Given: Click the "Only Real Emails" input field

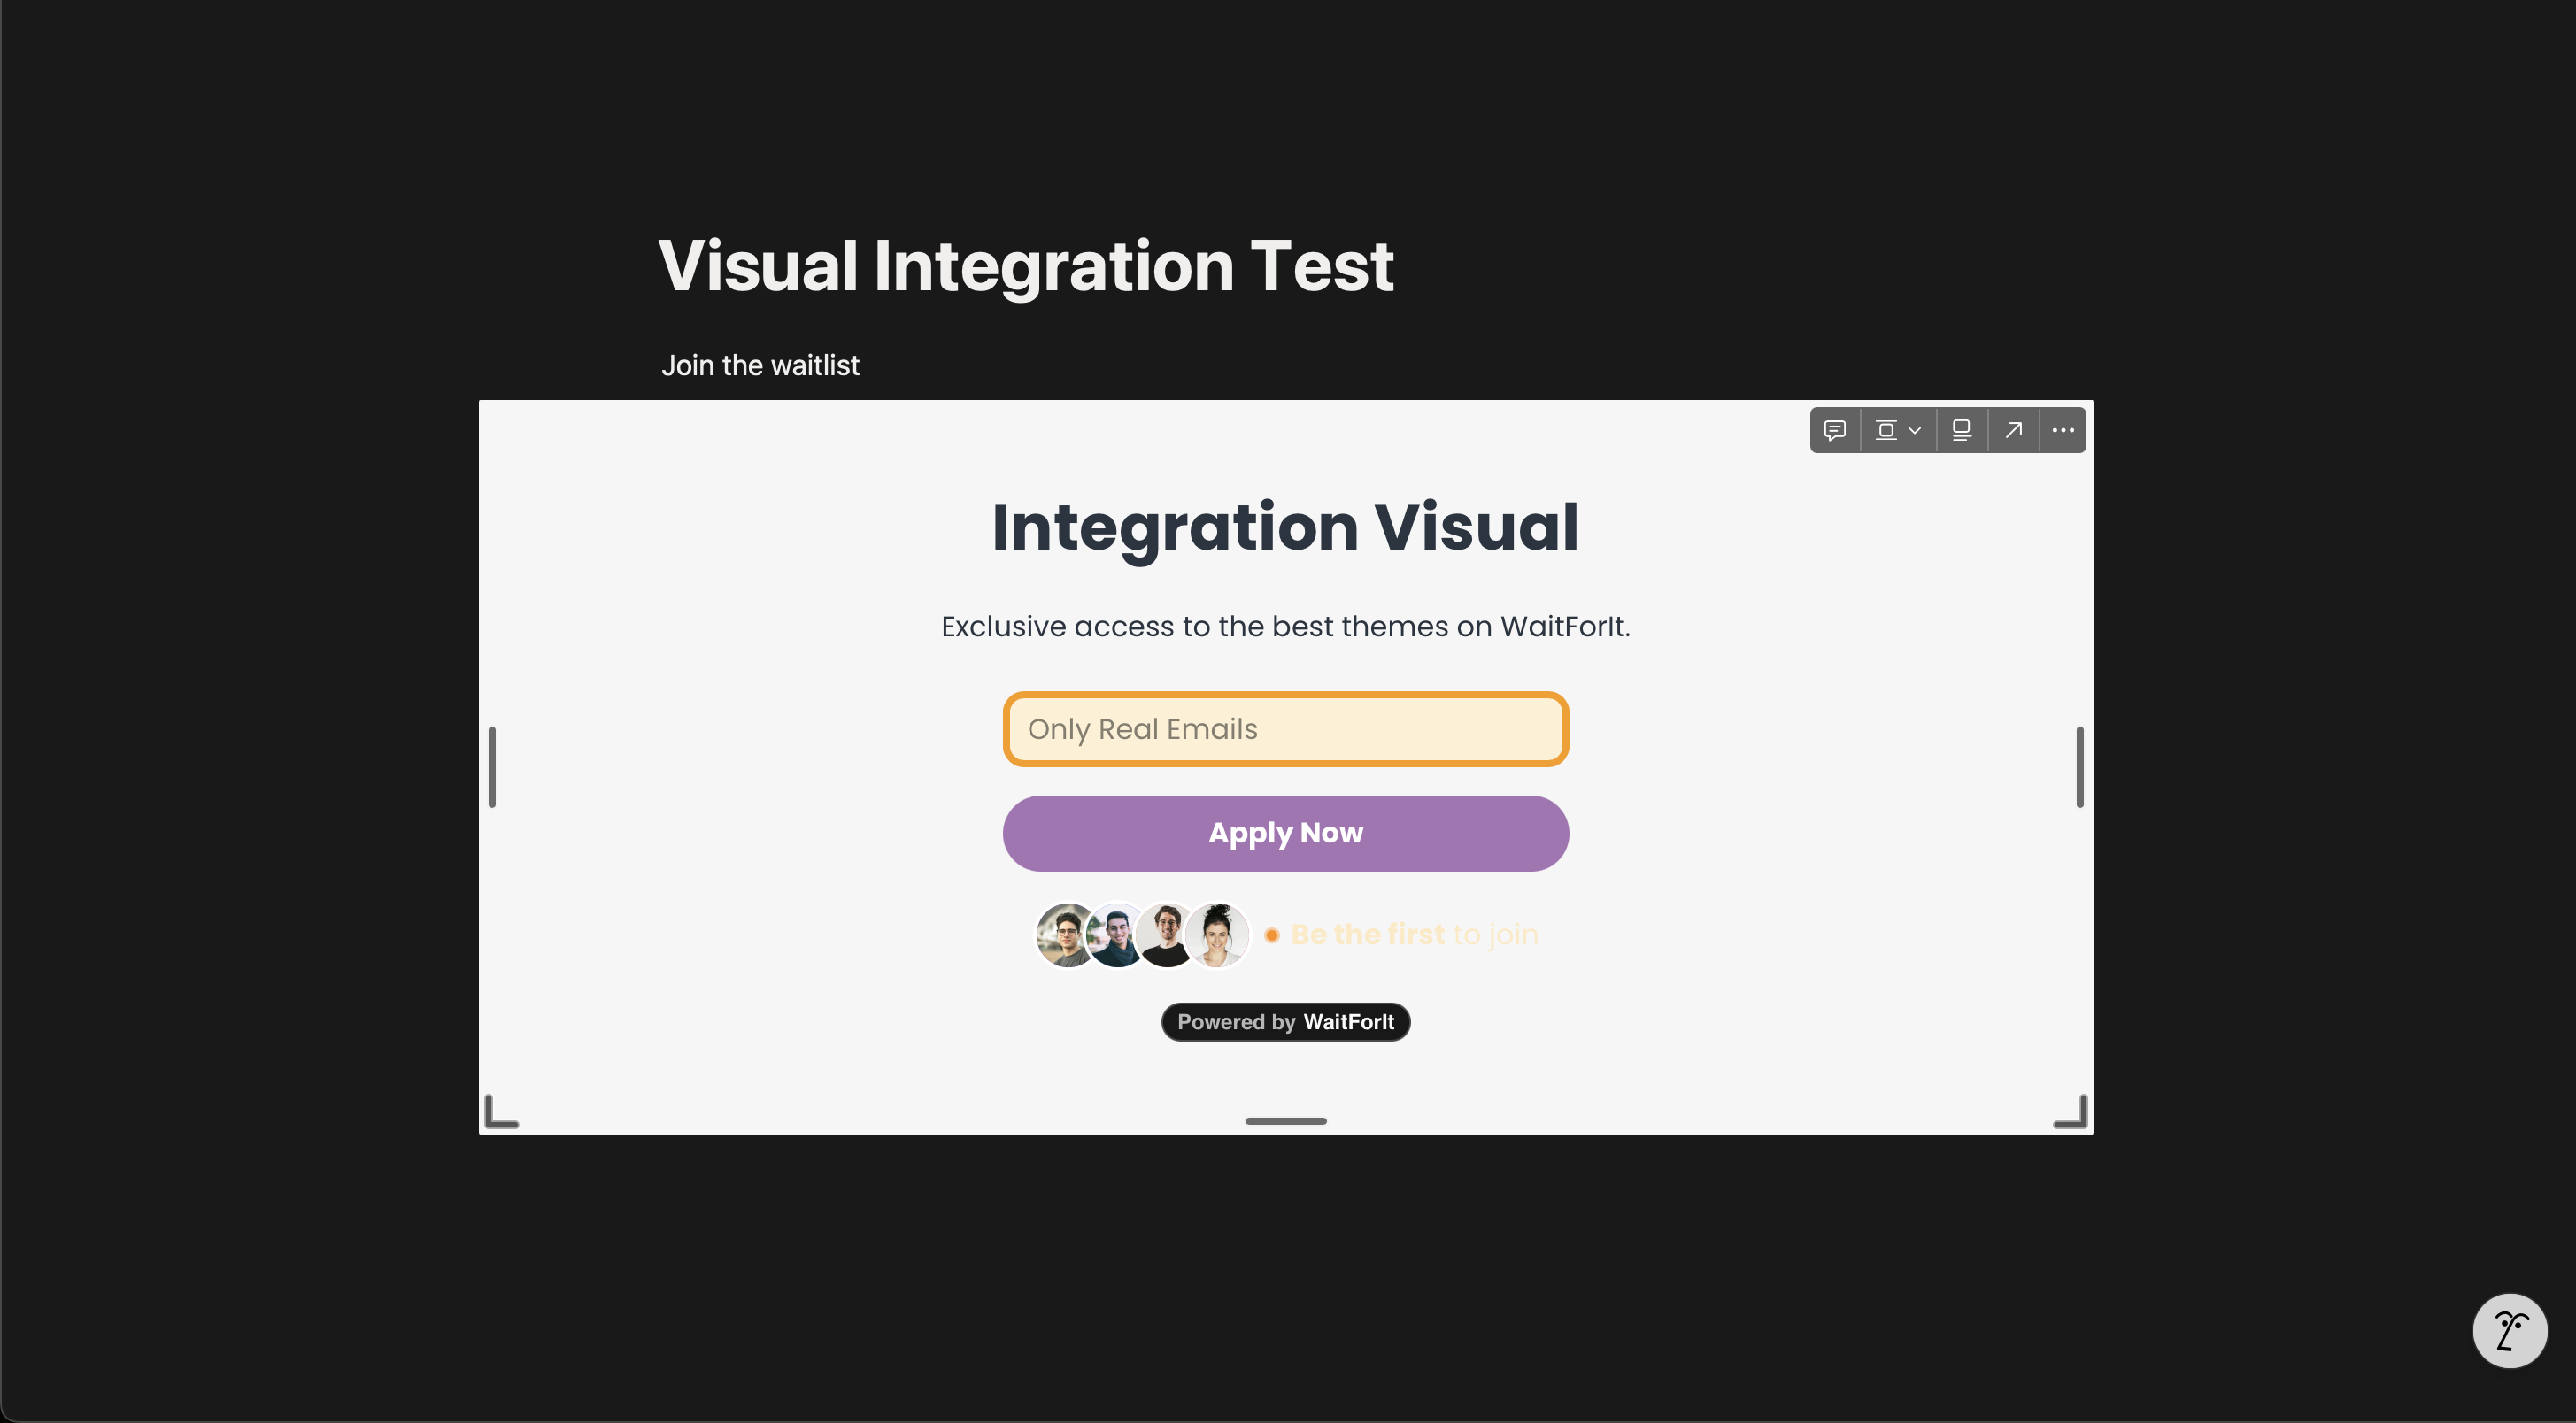Looking at the screenshot, I should click(x=1285, y=729).
